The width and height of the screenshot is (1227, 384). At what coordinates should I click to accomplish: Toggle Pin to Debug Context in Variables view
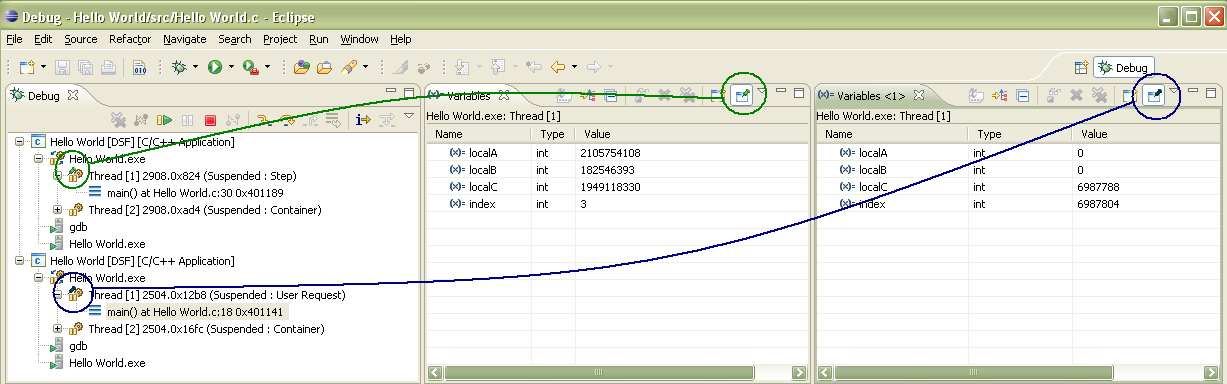(742, 96)
